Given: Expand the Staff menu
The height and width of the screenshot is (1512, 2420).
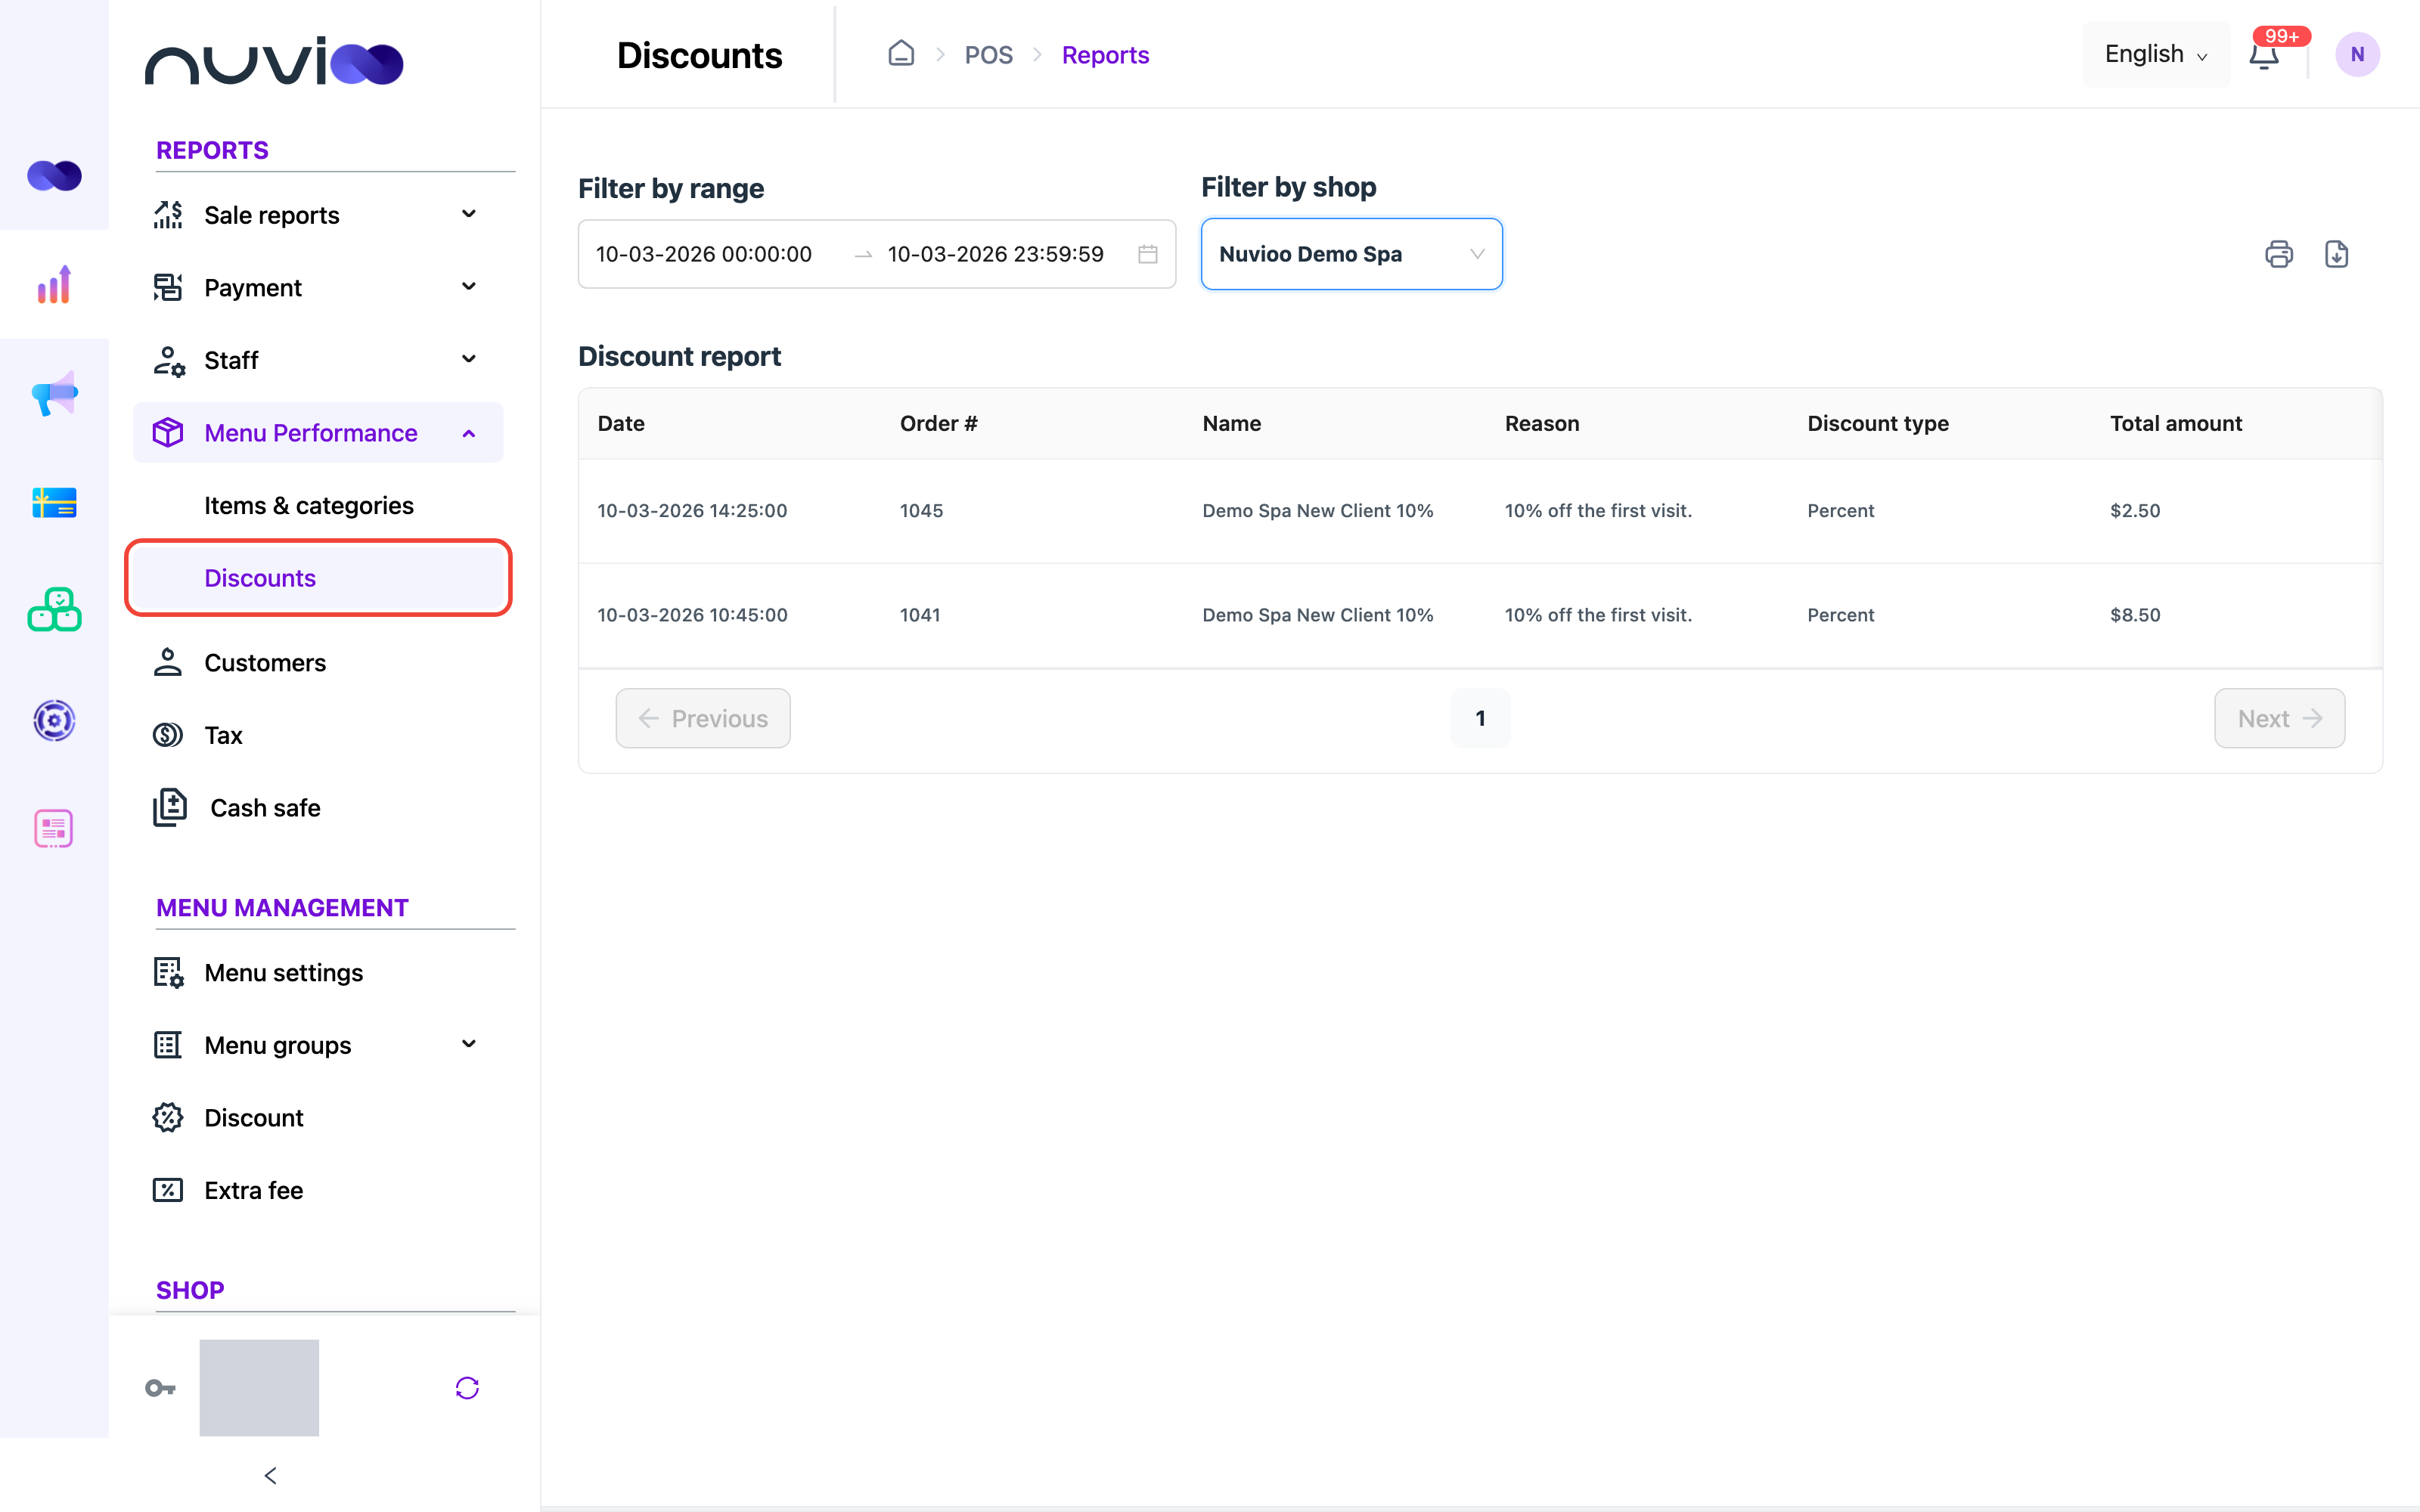Looking at the screenshot, I should [318, 360].
